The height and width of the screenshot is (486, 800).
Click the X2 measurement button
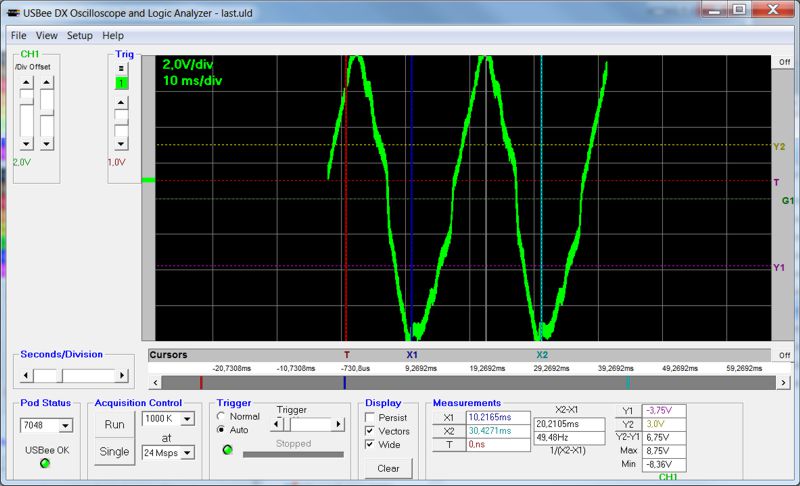[448, 431]
